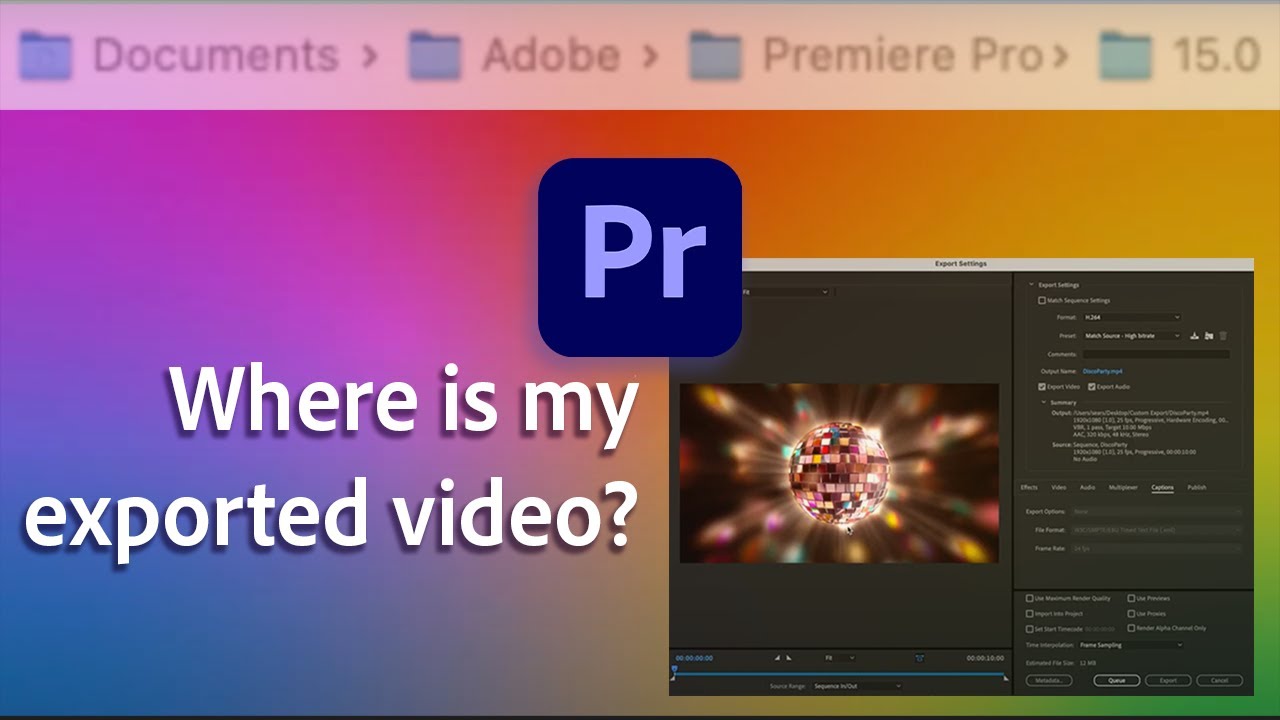This screenshot has width=1280, height=720.
Task: Click the aspect ratio correction icon below preview
Action: click(x=919, y=658)
